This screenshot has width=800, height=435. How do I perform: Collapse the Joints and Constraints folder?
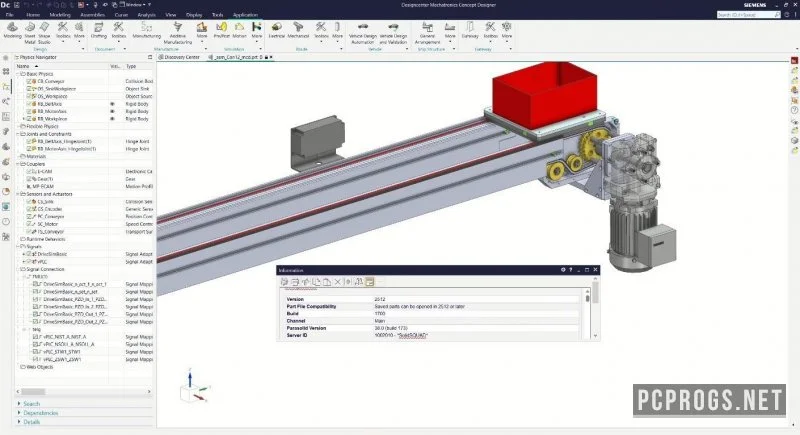[x=18, y=134]
